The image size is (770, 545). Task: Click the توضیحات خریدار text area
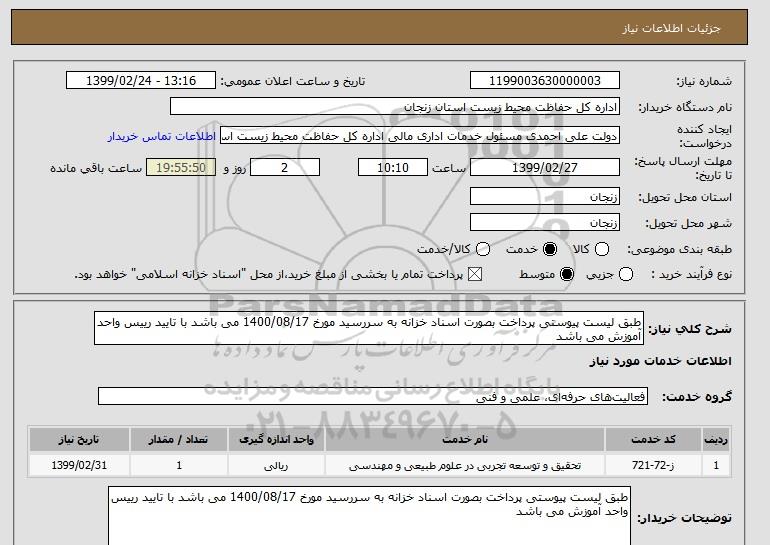[369, 516]
